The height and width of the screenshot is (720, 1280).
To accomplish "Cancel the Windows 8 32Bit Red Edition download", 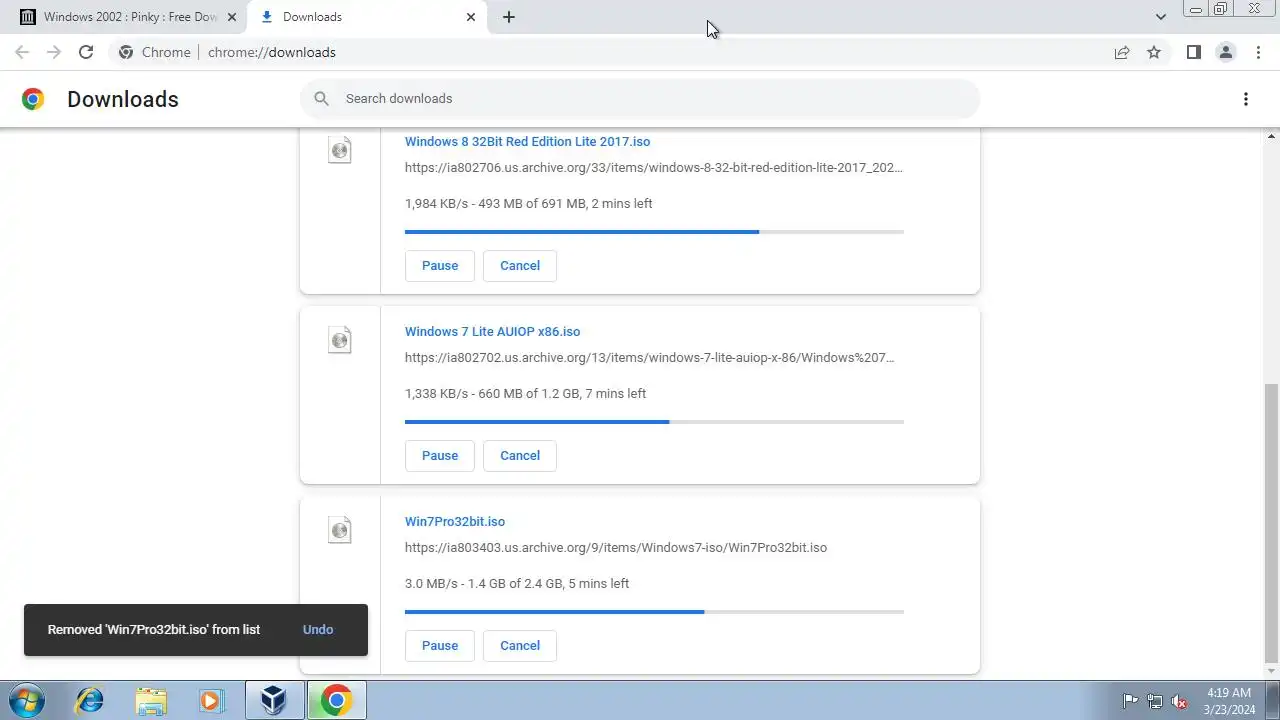I will click(x=520, y=265).
